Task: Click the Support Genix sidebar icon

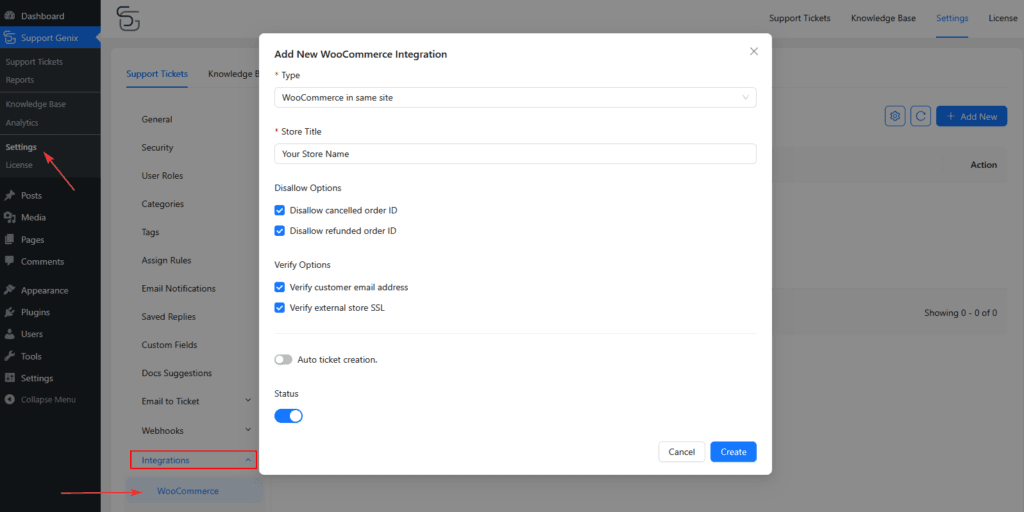Action: (10, 38)
